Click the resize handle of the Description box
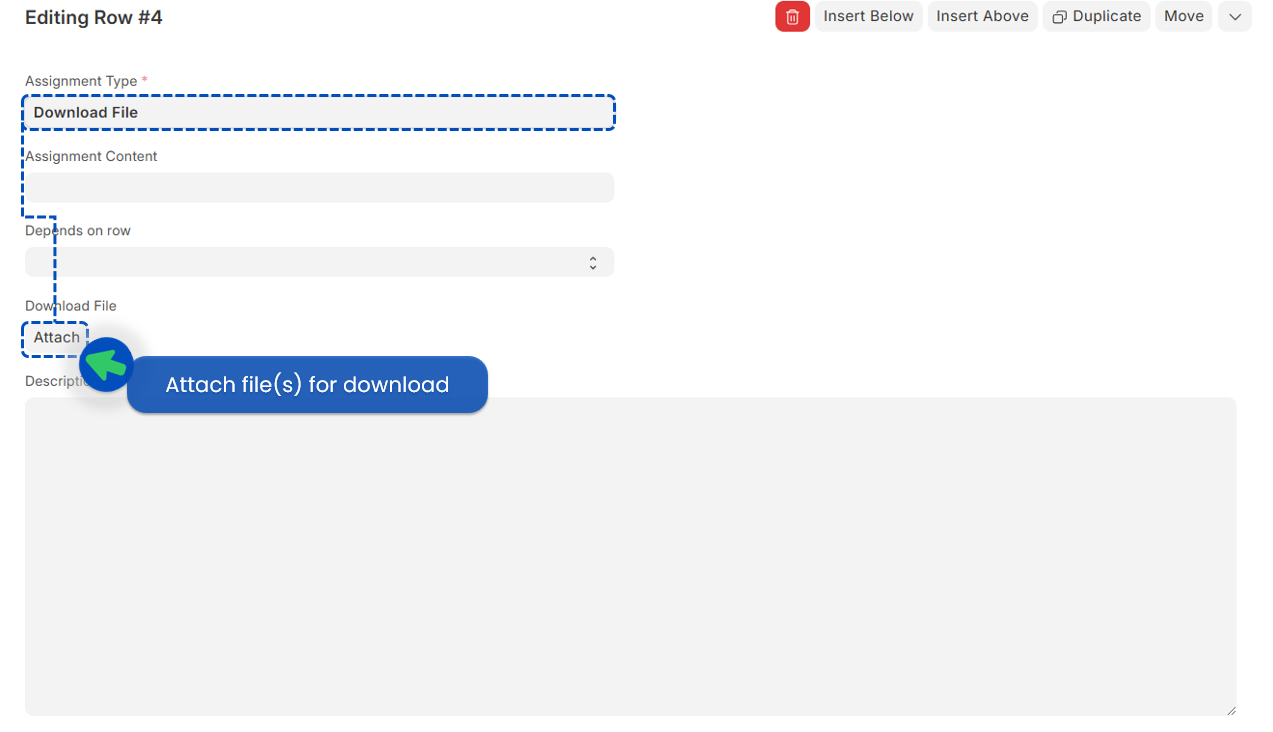 tap(1231, 709)
